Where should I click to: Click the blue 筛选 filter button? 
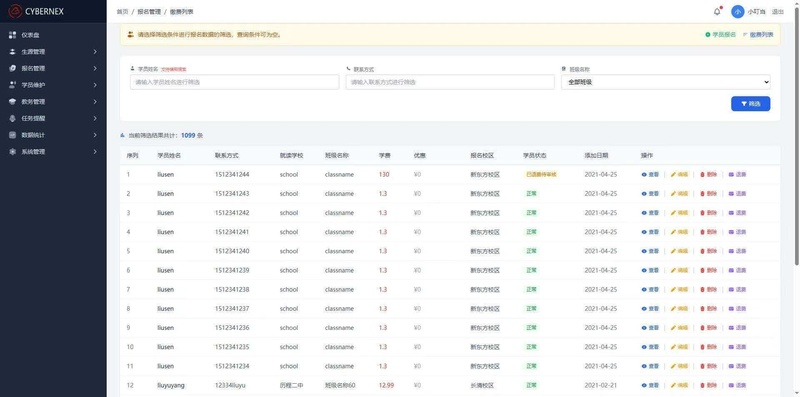(751, 104)
